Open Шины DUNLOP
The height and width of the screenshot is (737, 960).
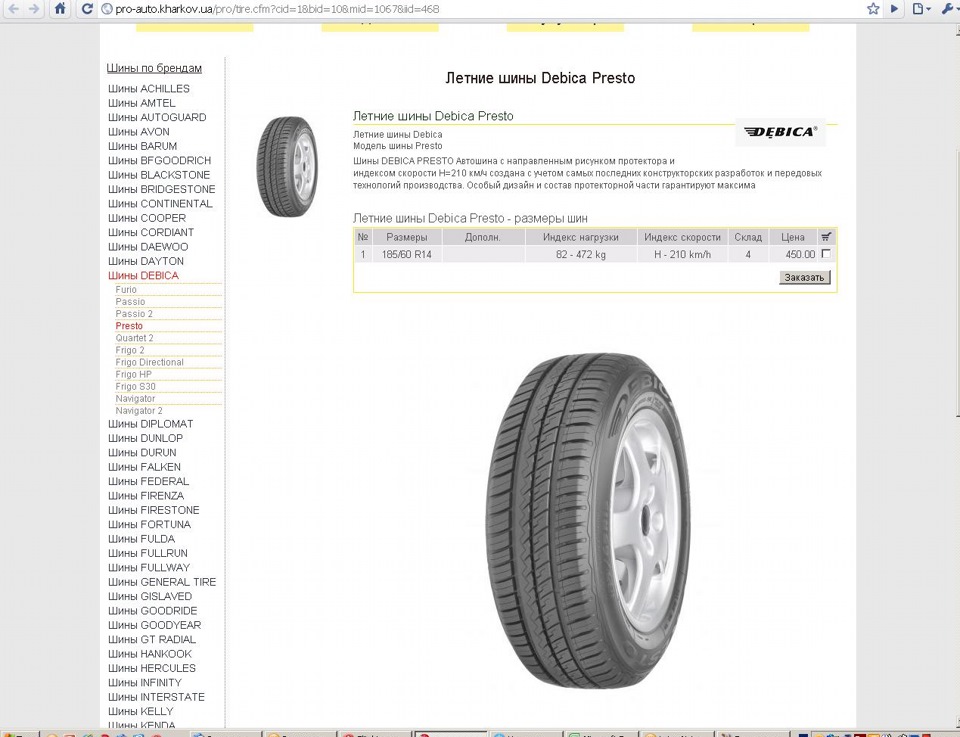(145, 438)
